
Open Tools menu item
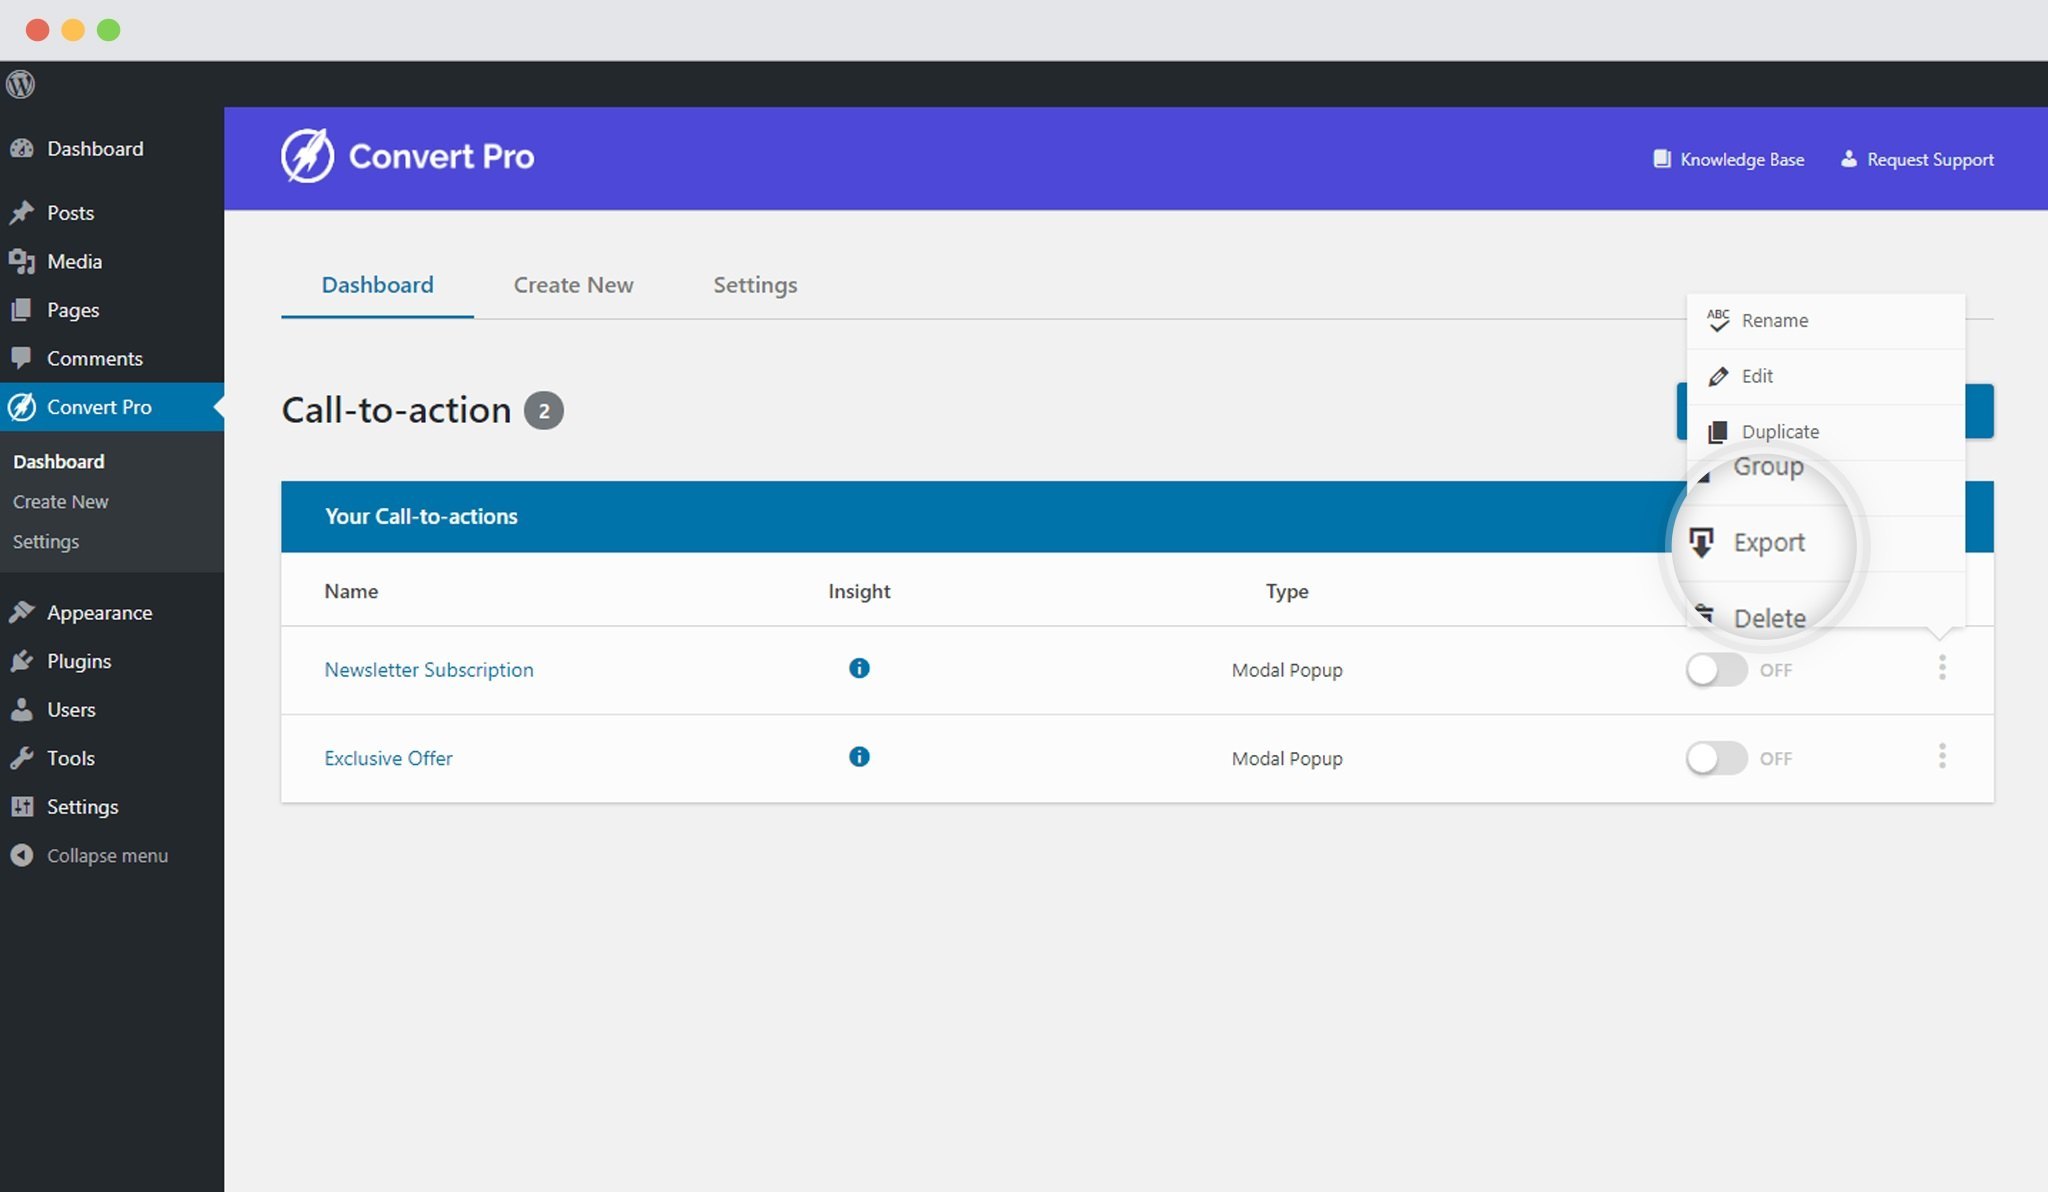click(x=70, y=758)
